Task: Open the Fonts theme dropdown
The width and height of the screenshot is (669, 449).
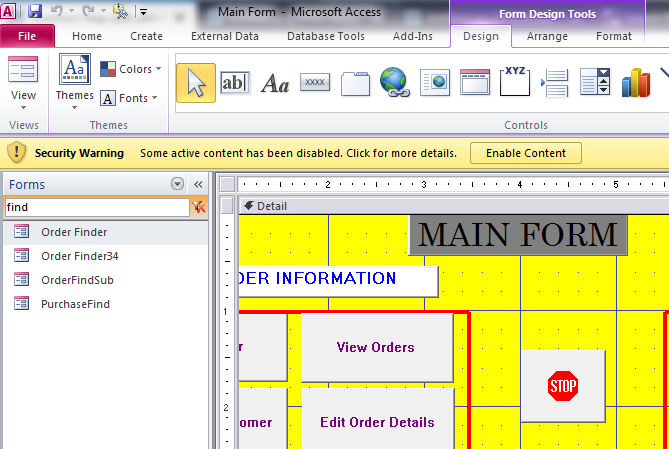Action: (129, 98)
